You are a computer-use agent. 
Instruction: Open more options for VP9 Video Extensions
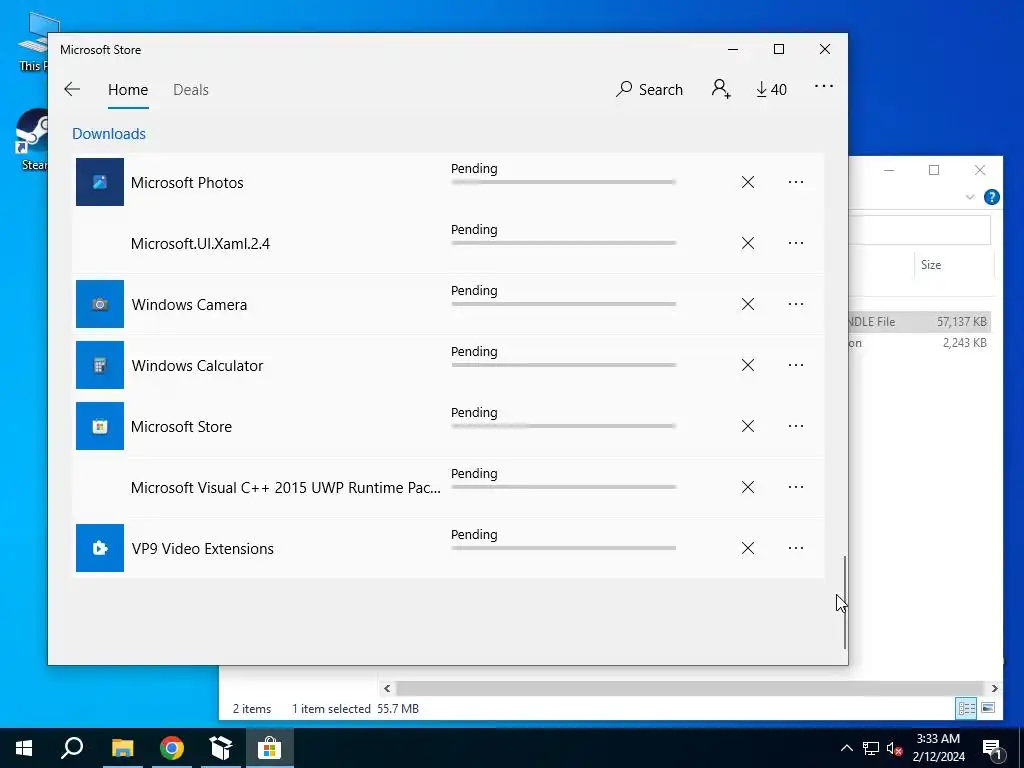pyautogui.click(x=795, y=548)
